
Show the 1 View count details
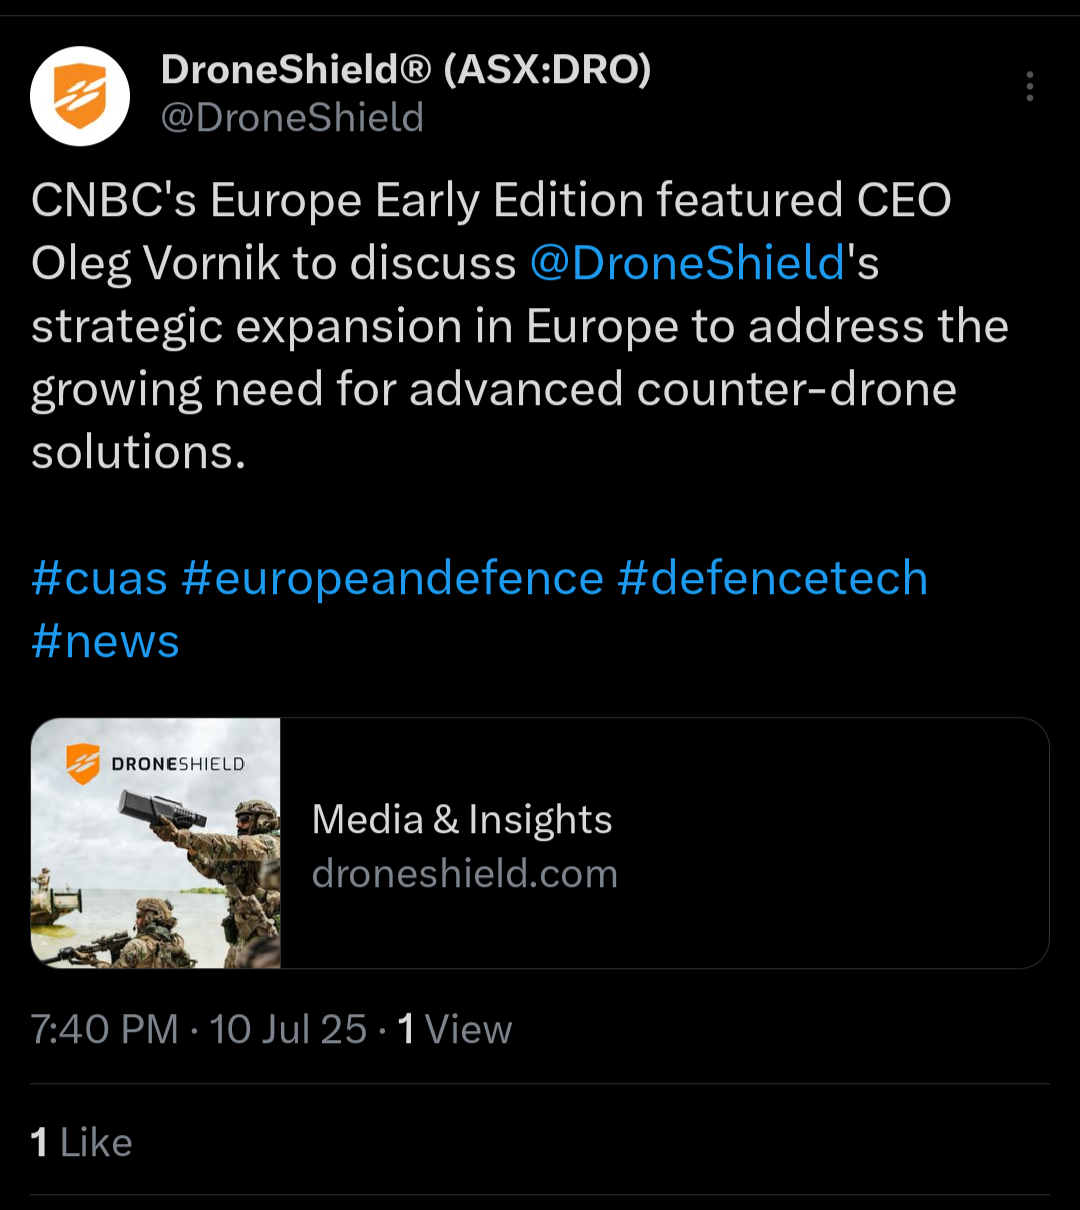click(x=455, y=1029)
